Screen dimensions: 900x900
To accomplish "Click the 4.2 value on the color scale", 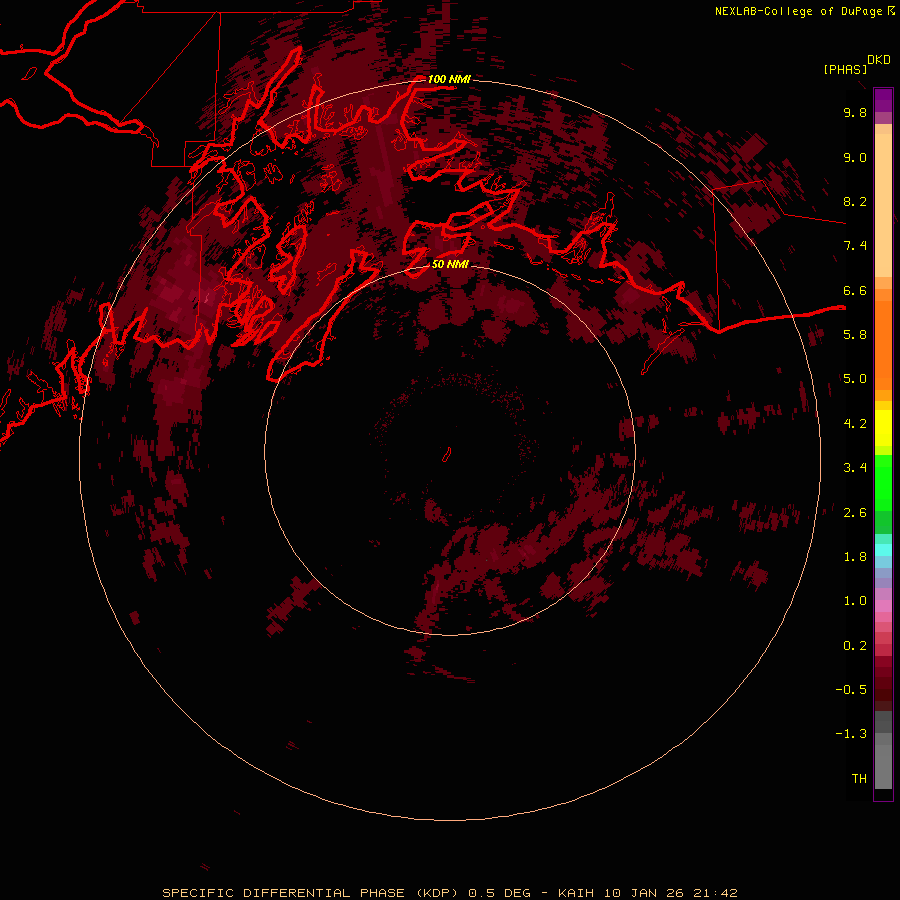I will [855, 424].
